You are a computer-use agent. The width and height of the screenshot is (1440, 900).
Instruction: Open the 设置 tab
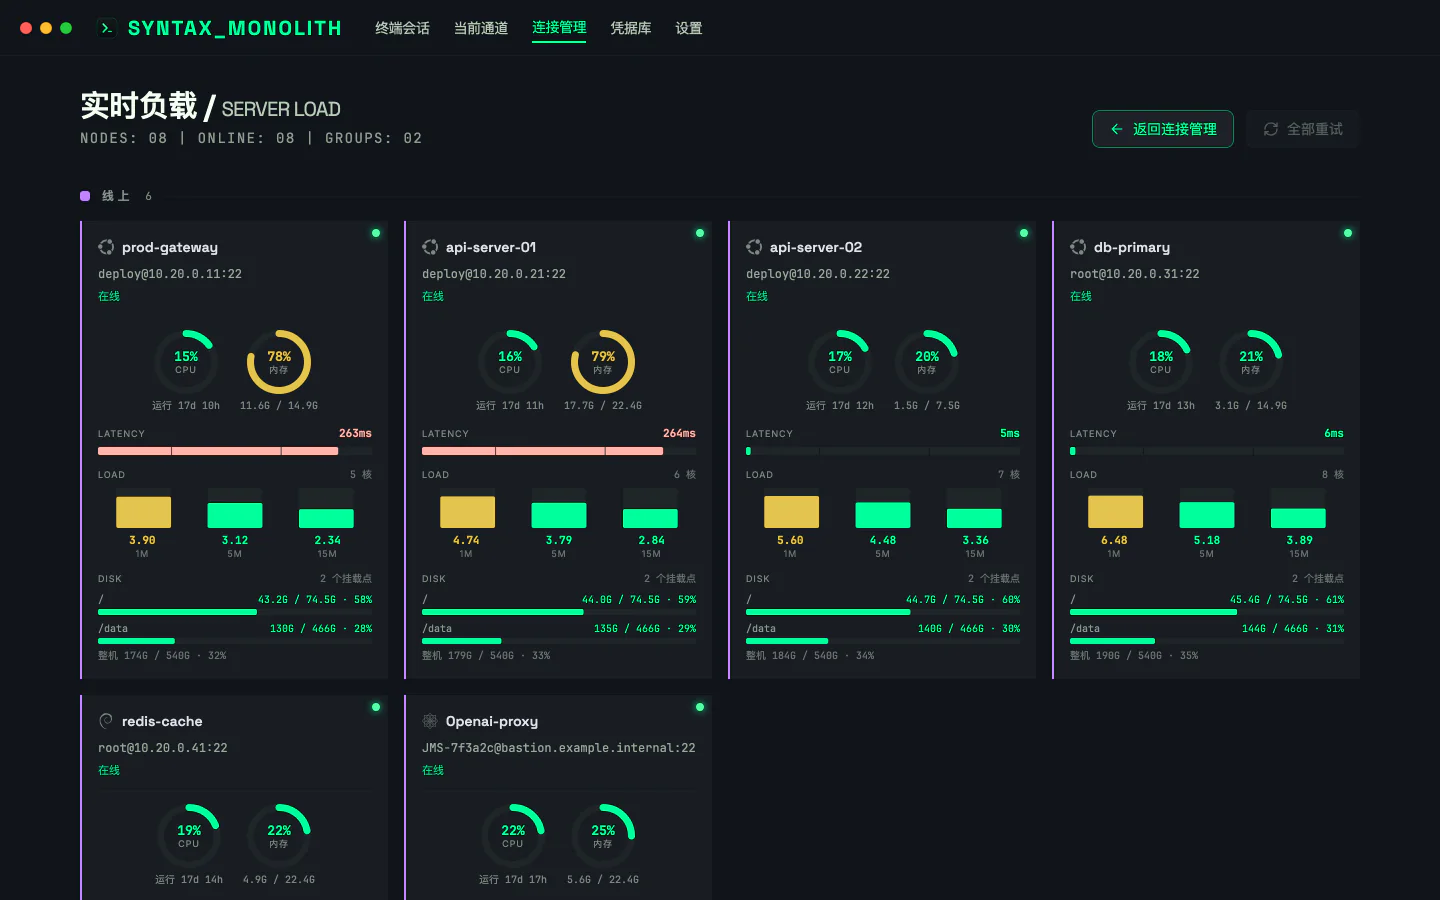(x=689, y=28)
